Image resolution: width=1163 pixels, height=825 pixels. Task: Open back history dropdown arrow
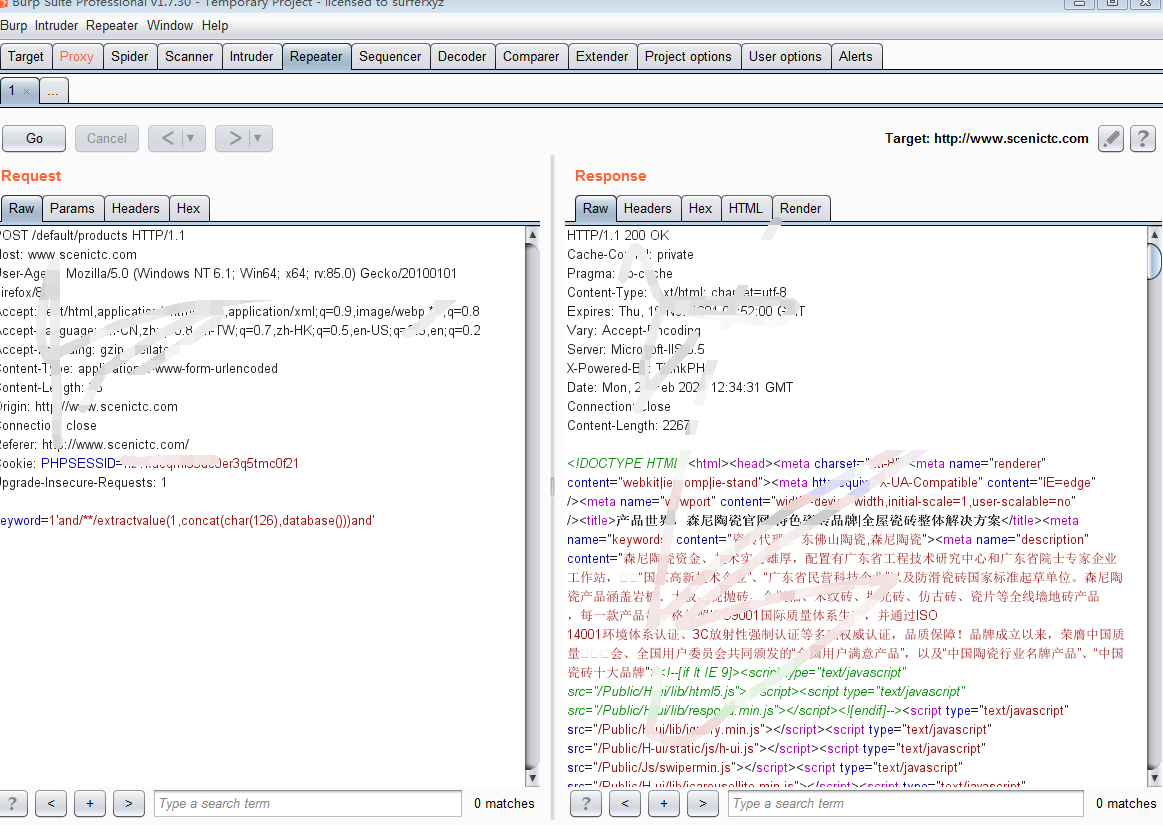pos(191,138)
